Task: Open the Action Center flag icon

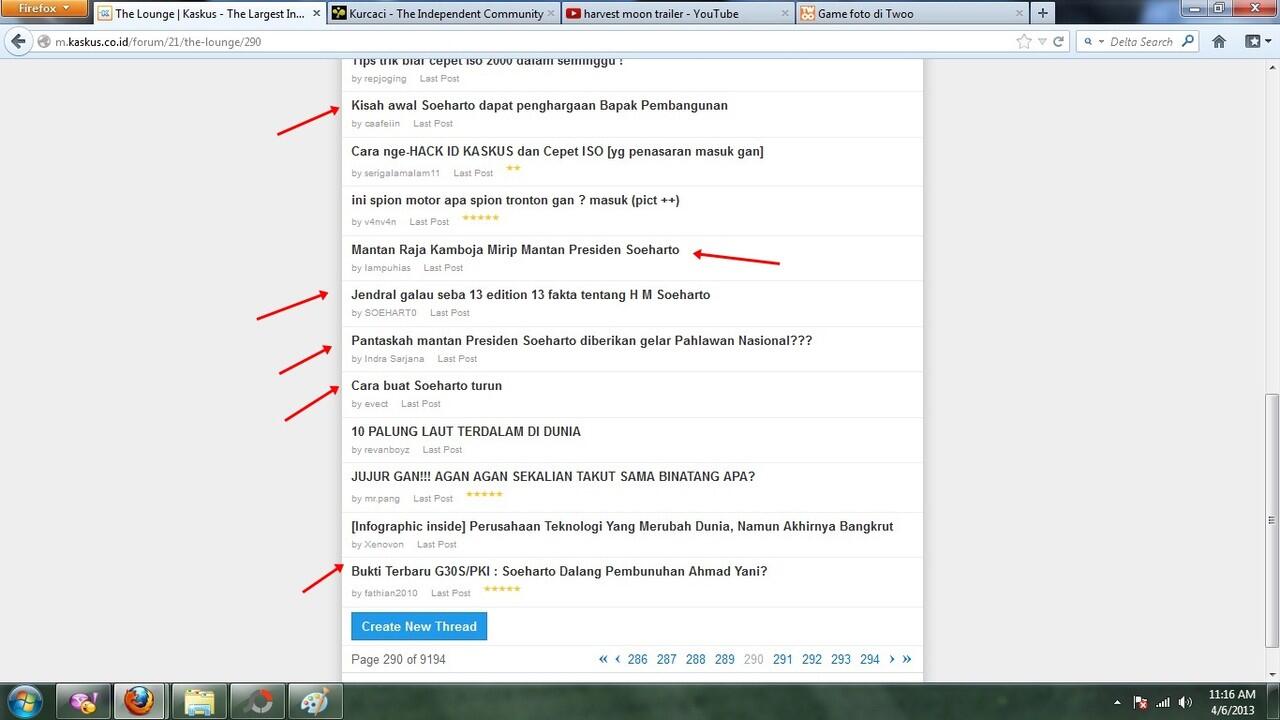Action: (1139, 702)
